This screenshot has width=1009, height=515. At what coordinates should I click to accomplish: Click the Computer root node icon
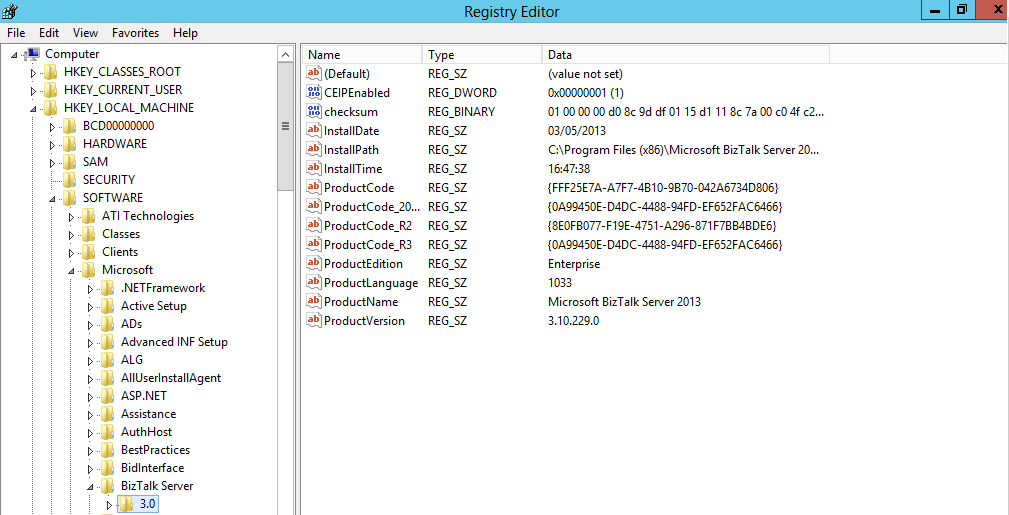pyautogui.click(x=31, y=54)
